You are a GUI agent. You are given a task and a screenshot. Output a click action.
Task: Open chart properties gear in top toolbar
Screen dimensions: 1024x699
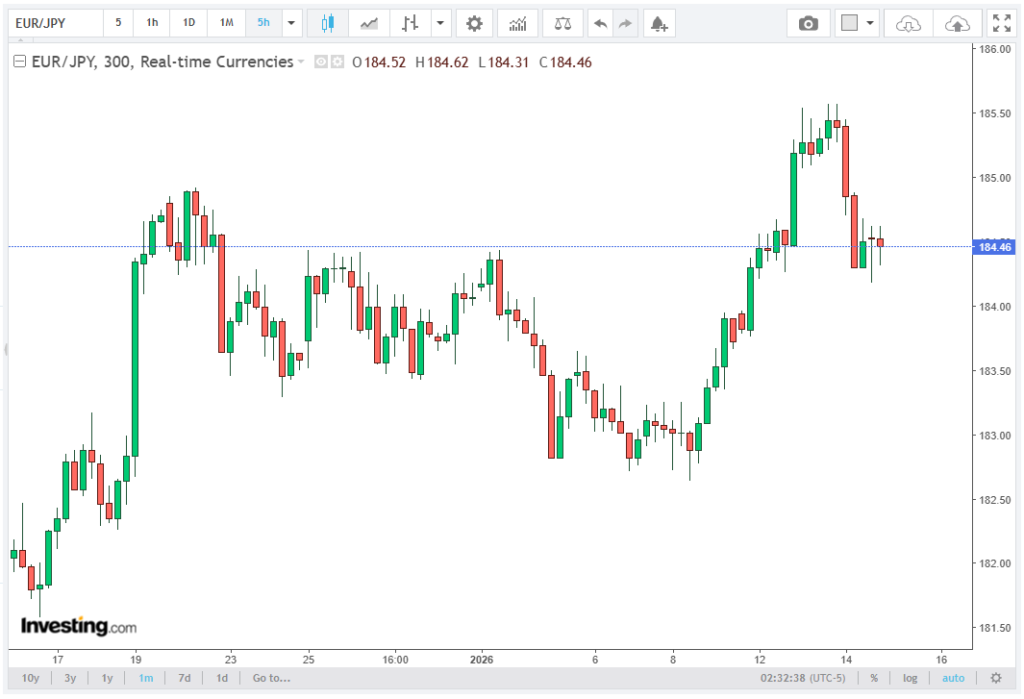coord(474,23)
